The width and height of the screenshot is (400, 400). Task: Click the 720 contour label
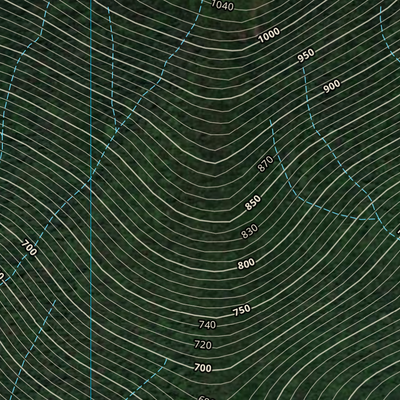(x=203, y=345)
